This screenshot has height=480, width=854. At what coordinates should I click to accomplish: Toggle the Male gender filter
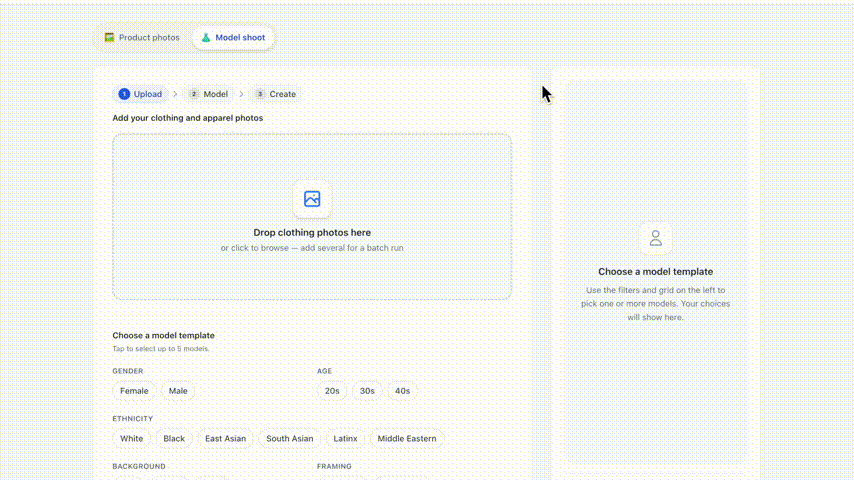[x=178, y=391]
